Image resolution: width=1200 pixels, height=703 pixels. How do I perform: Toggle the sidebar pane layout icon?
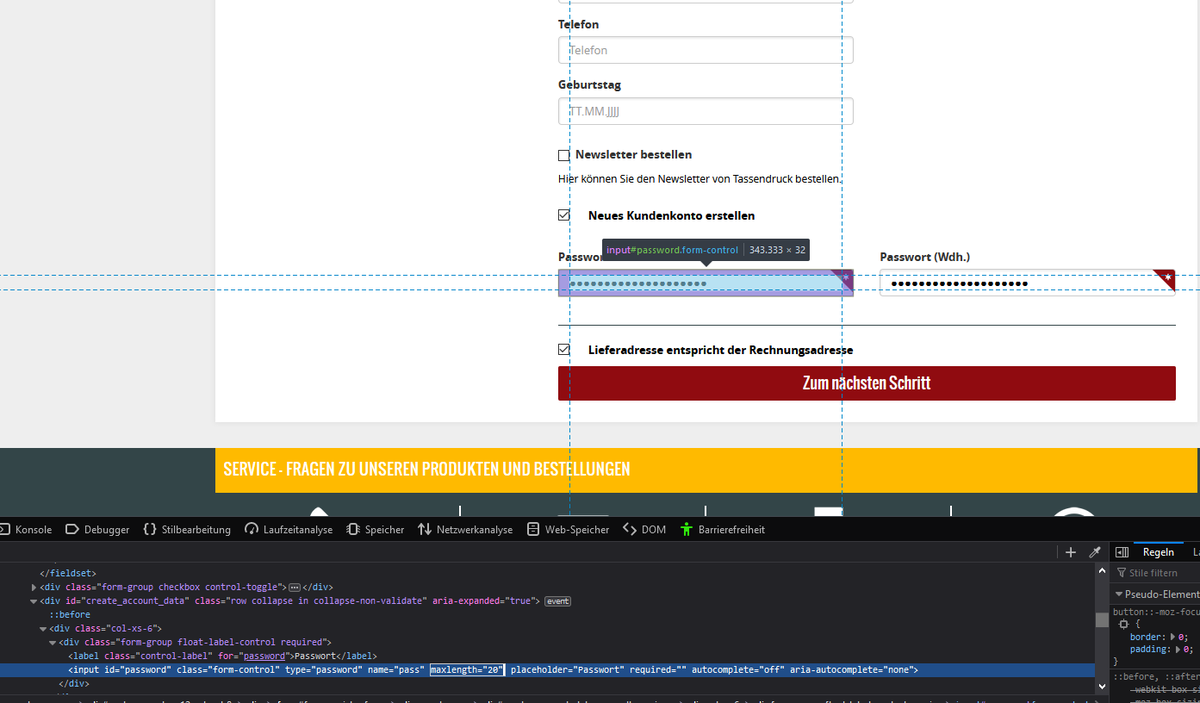click(1122, 552)
